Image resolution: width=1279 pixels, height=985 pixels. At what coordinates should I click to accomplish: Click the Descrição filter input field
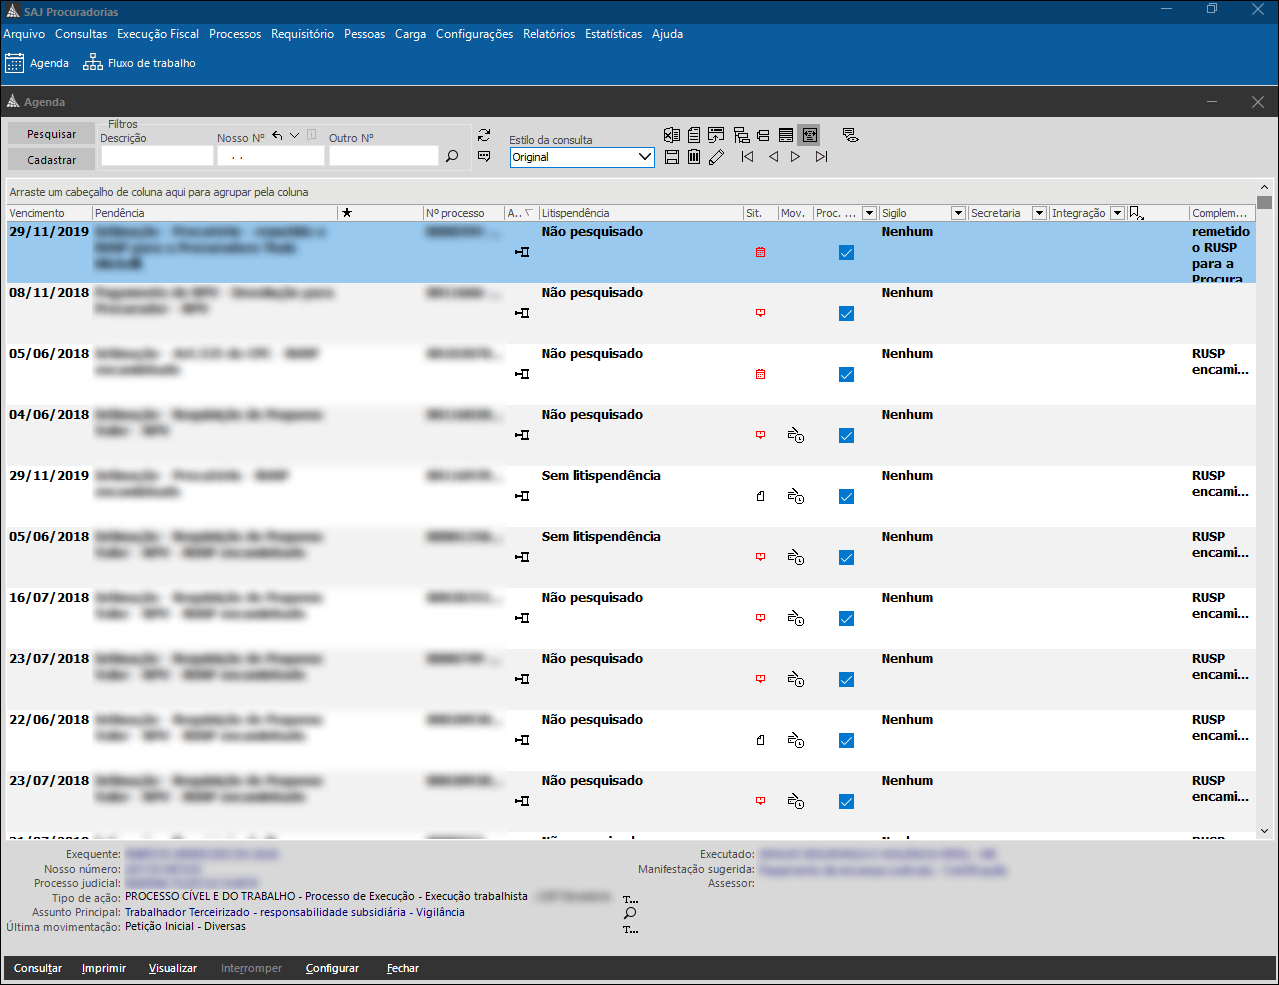pyautogui.click(x=157, y=156)
